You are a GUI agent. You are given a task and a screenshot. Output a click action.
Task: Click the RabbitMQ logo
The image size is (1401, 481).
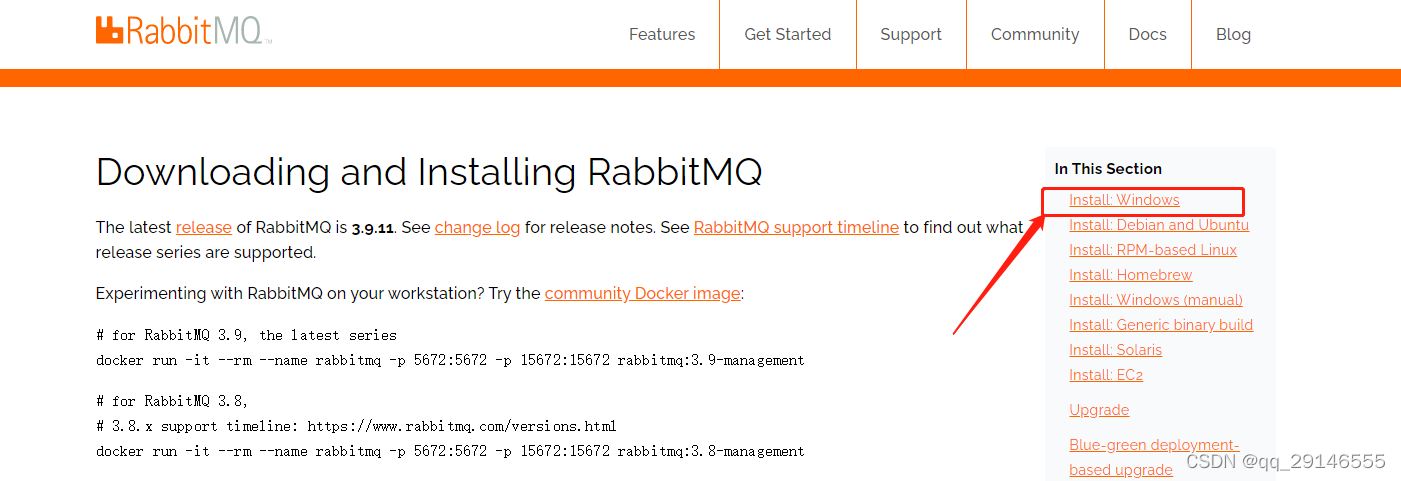[183, 31]
